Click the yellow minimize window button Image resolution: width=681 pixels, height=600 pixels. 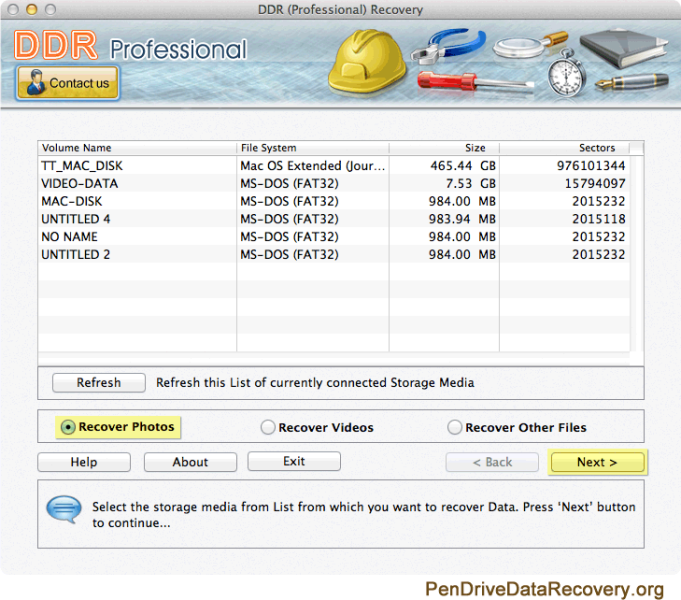31,9
